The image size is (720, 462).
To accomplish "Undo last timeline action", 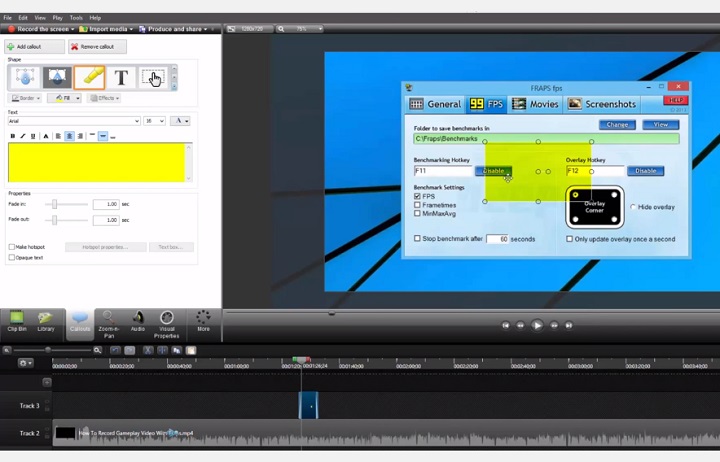I will click(x=115, y=350).
